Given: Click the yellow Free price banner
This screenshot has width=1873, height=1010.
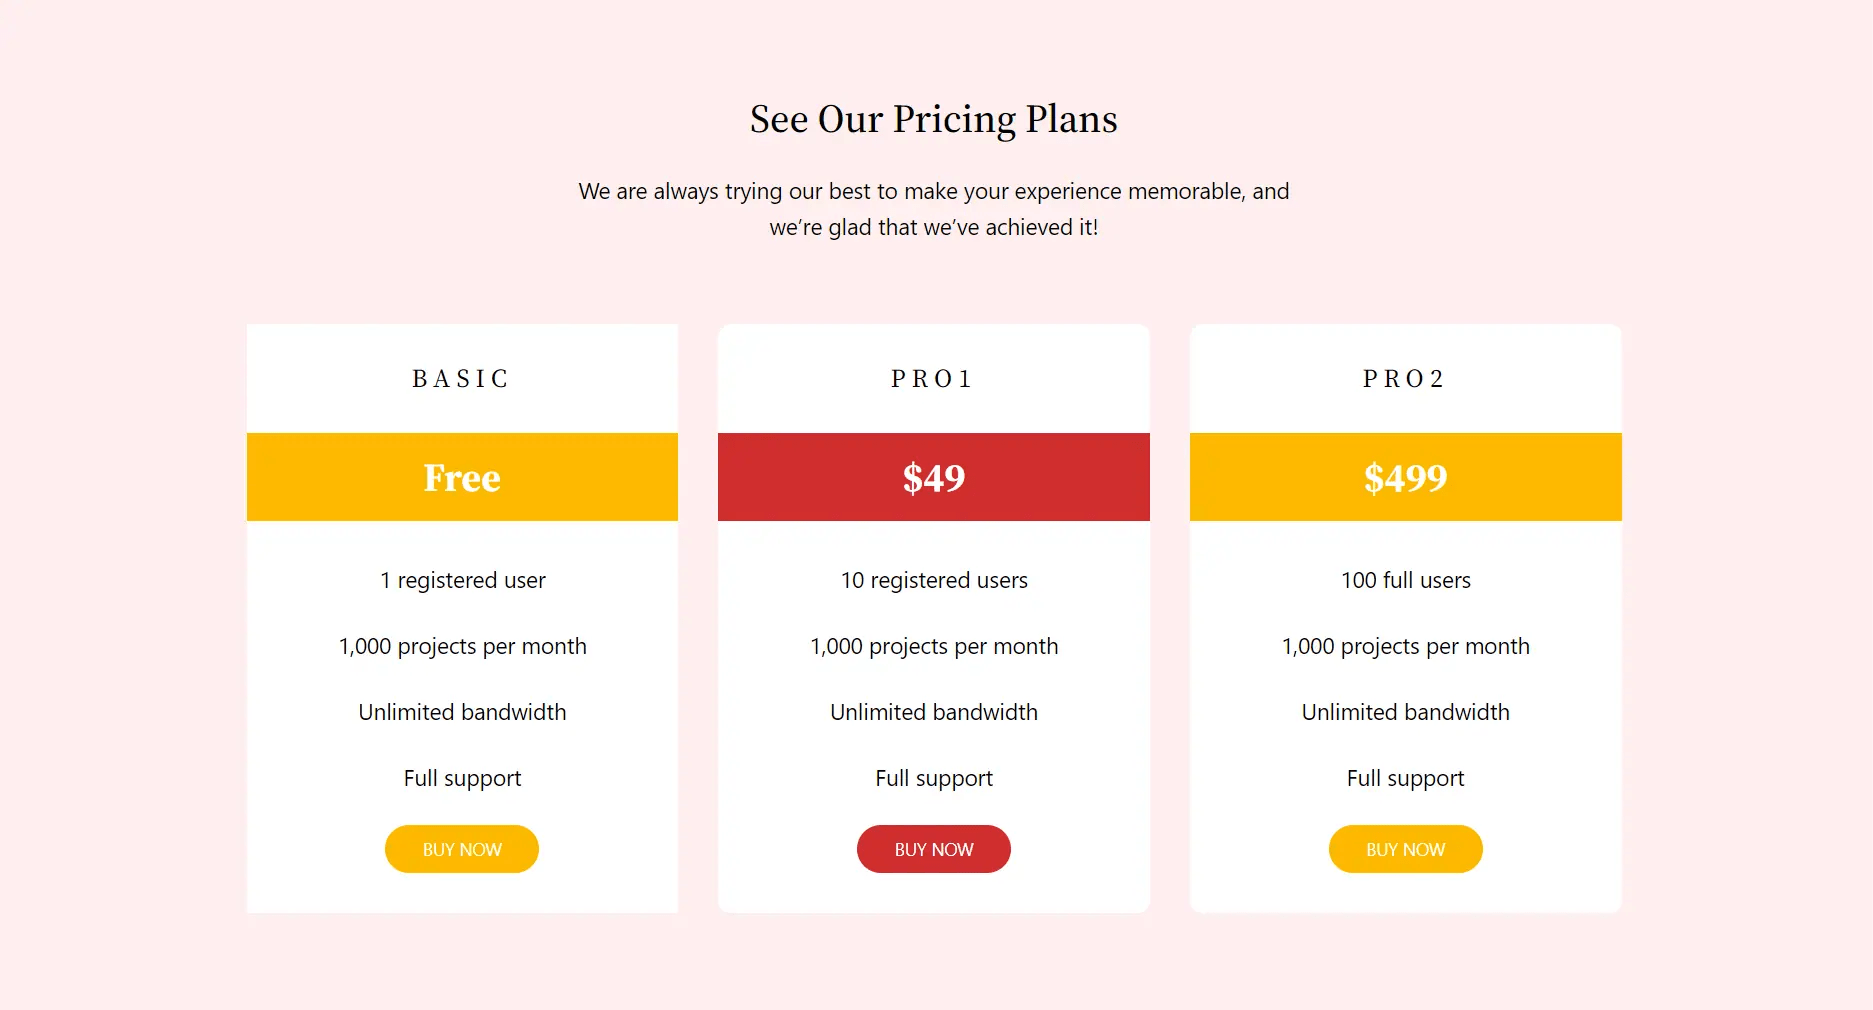Looking at the screenshot, I should (x=461, y=477).
